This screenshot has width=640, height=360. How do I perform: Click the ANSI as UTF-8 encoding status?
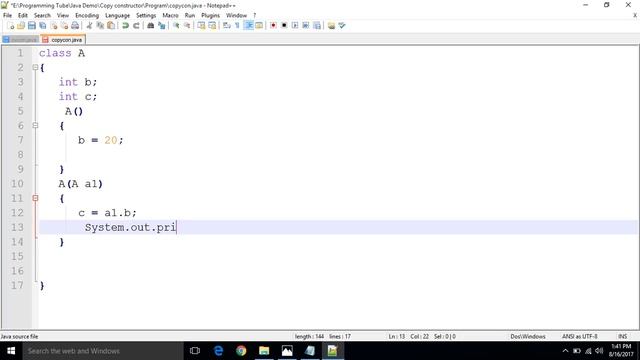pyautogui.click(x=580, y=336)
